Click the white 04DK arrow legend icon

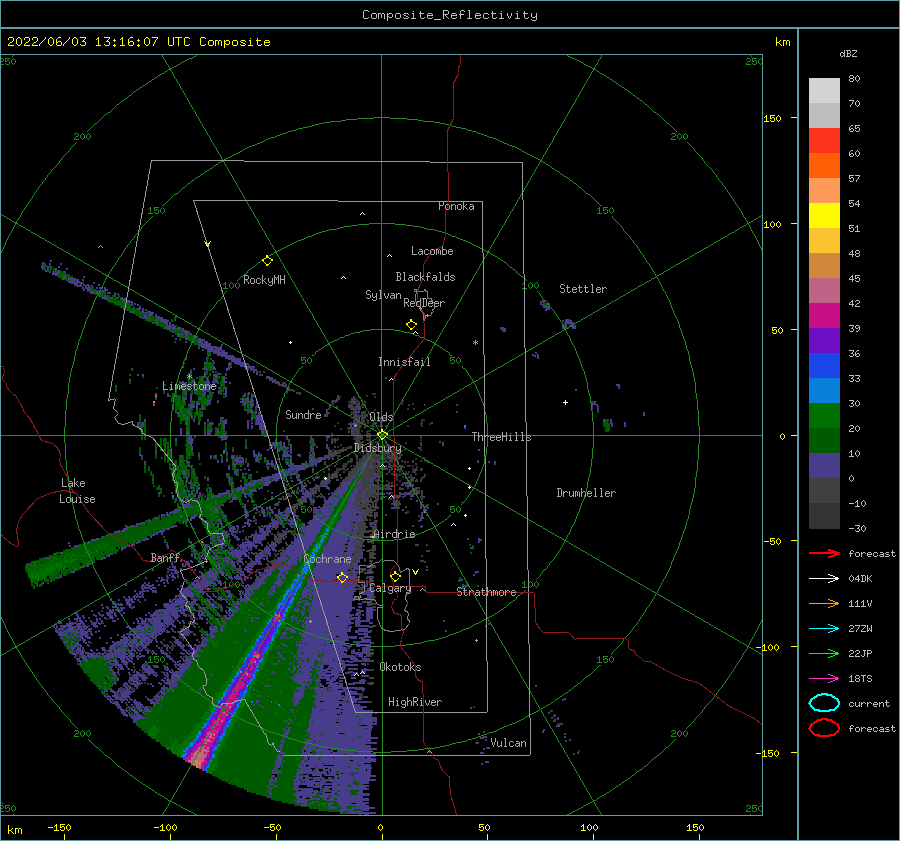(824, 579)
